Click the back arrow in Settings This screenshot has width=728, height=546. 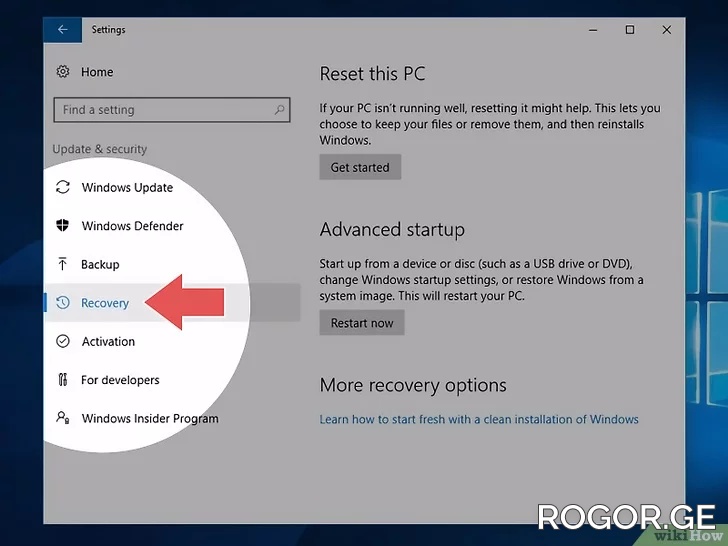tap(63, 30)
